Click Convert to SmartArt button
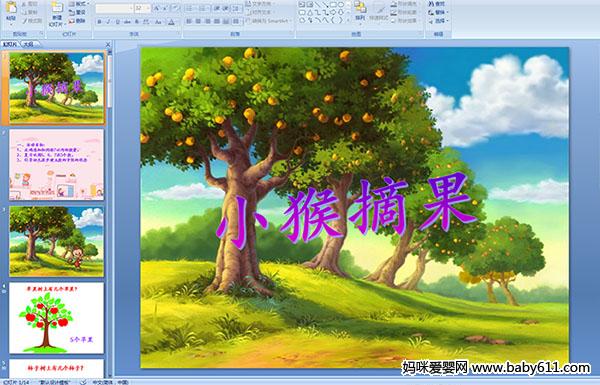The image size is (600, 385). [x=267, y=21]
